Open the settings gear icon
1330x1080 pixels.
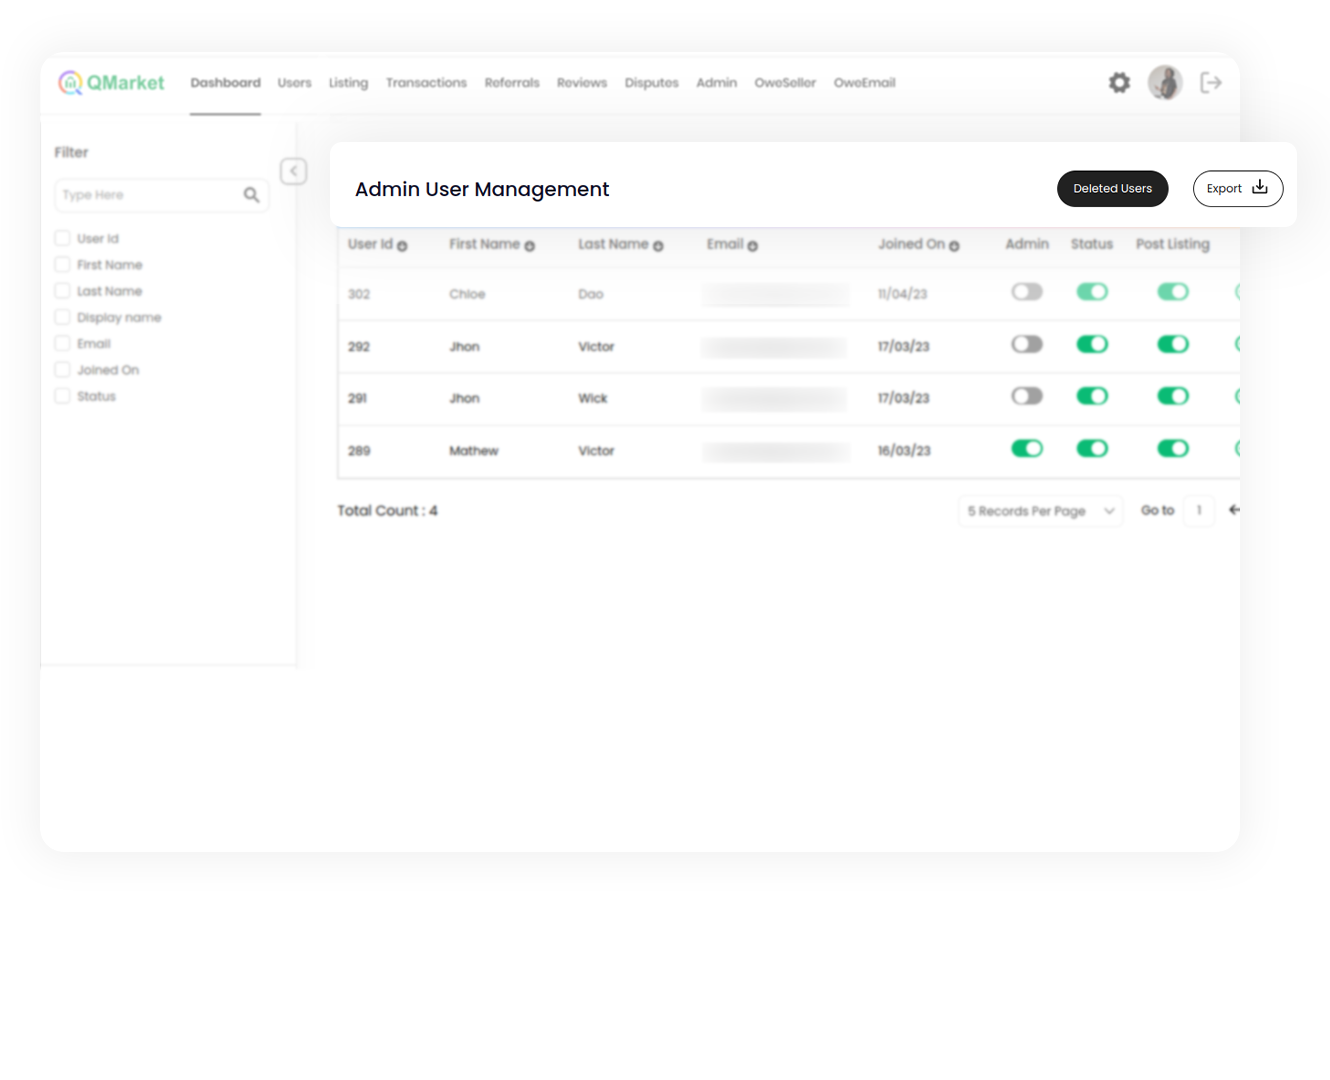(1119, 83)
